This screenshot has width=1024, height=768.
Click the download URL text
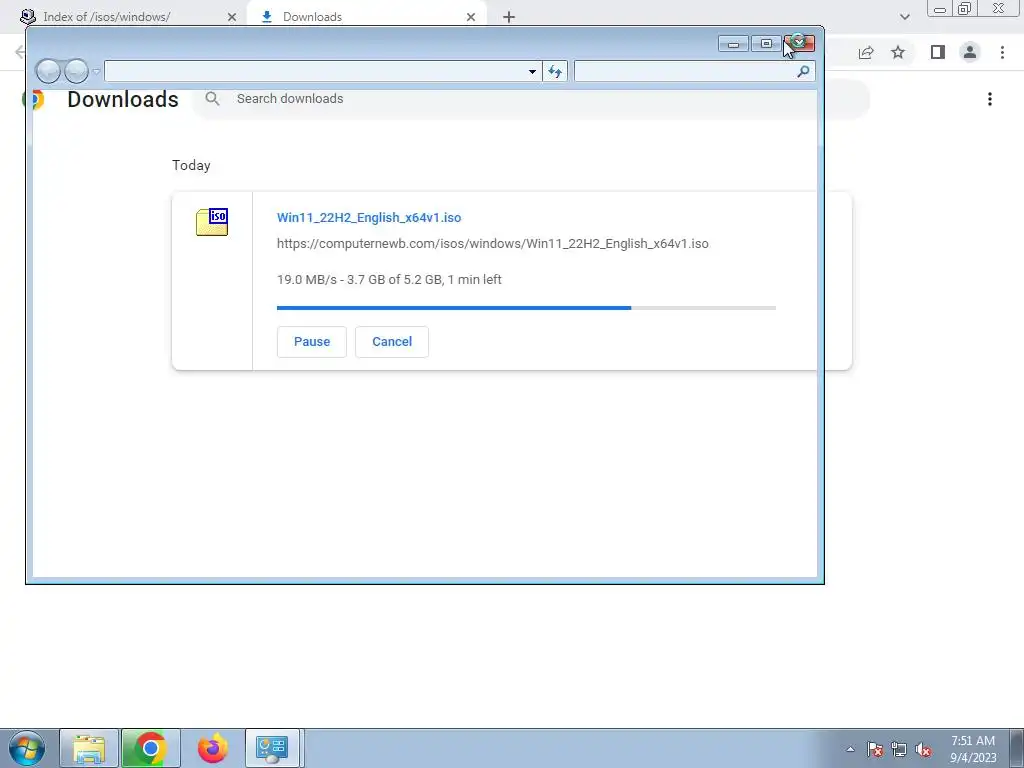pos(492,244)
